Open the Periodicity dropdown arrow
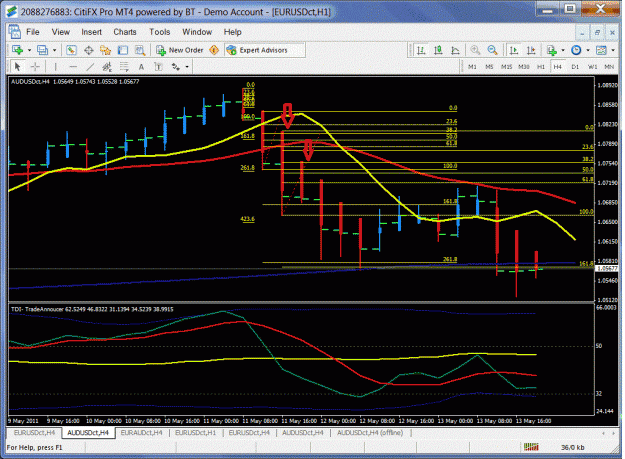Viewport: 625px width, 459px height. [588, 50]
